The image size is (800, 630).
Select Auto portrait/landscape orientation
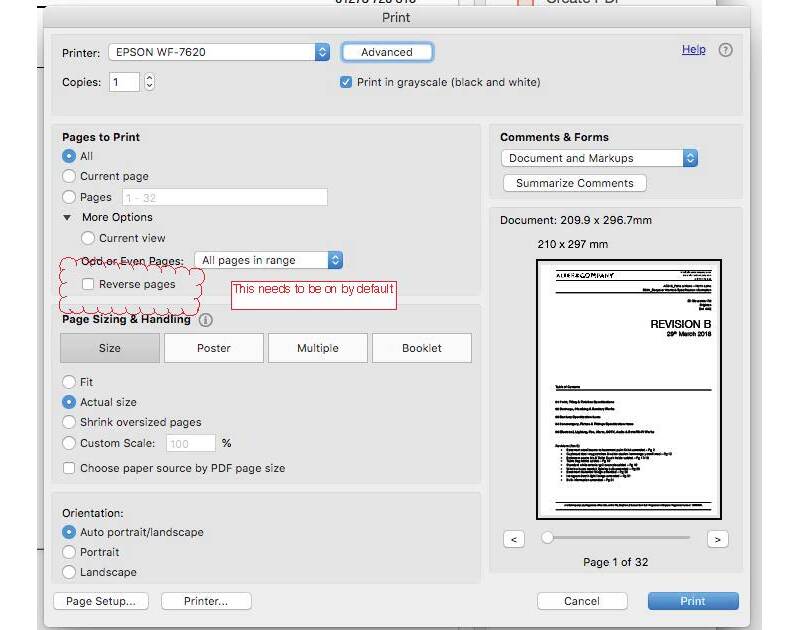[x=69, y=532]
